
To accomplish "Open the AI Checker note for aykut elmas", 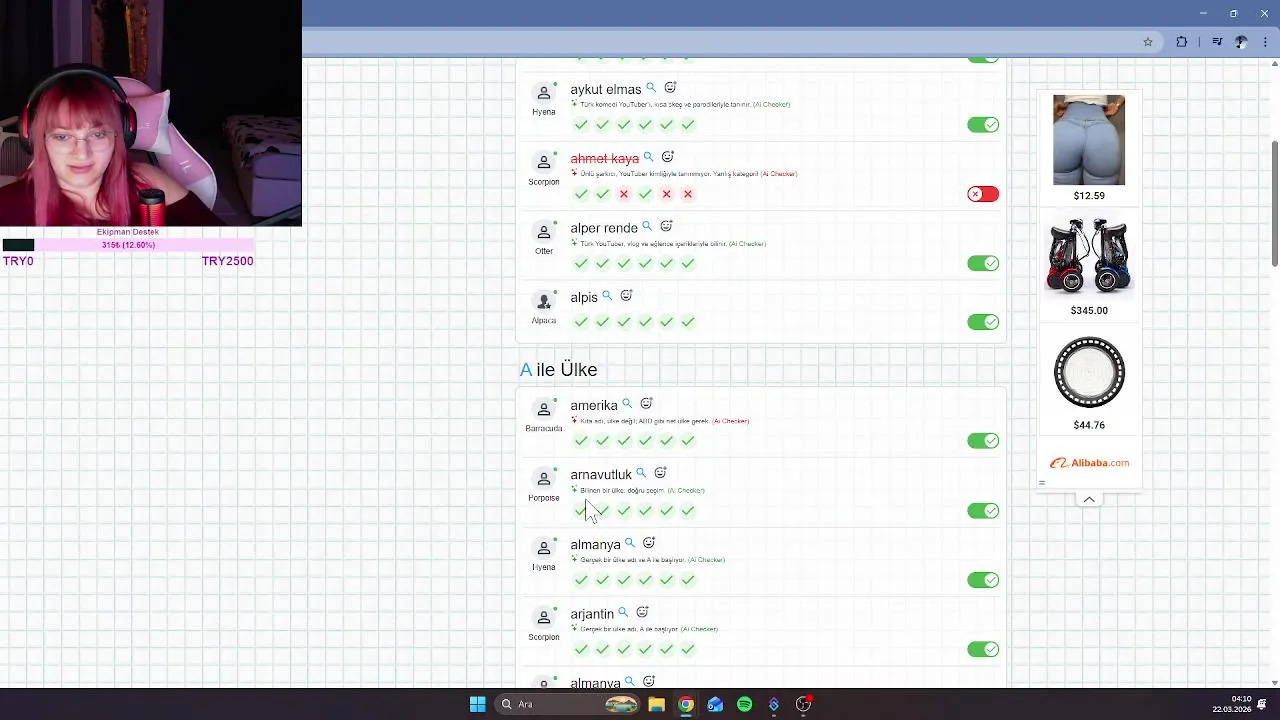I will click(x=770, y=104).
